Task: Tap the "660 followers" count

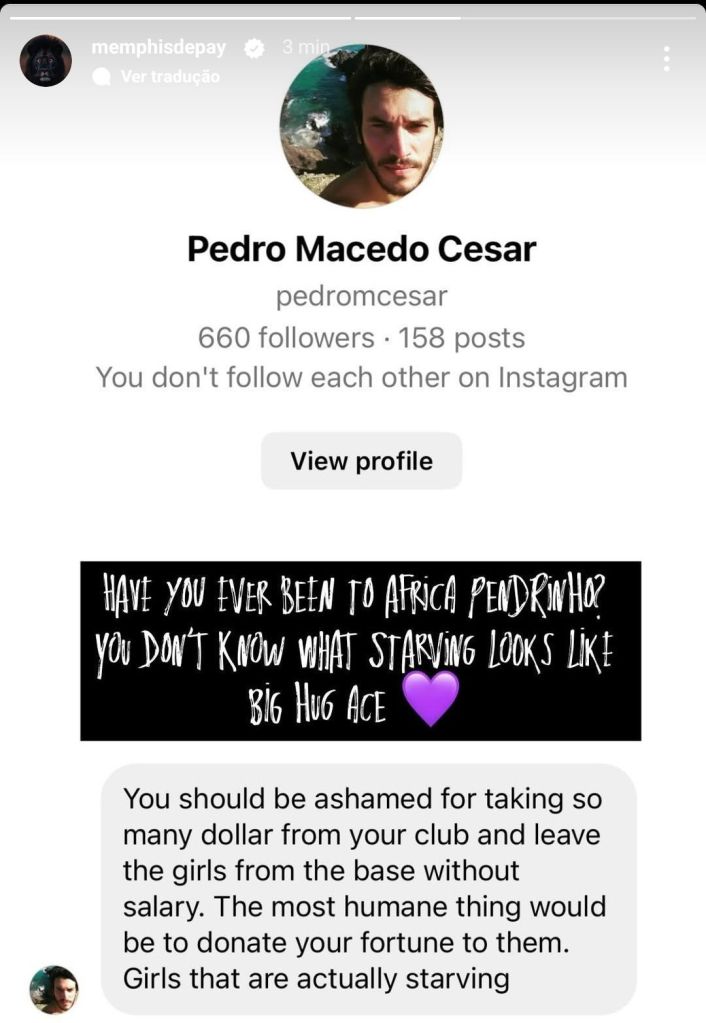Action: [286, 337]
